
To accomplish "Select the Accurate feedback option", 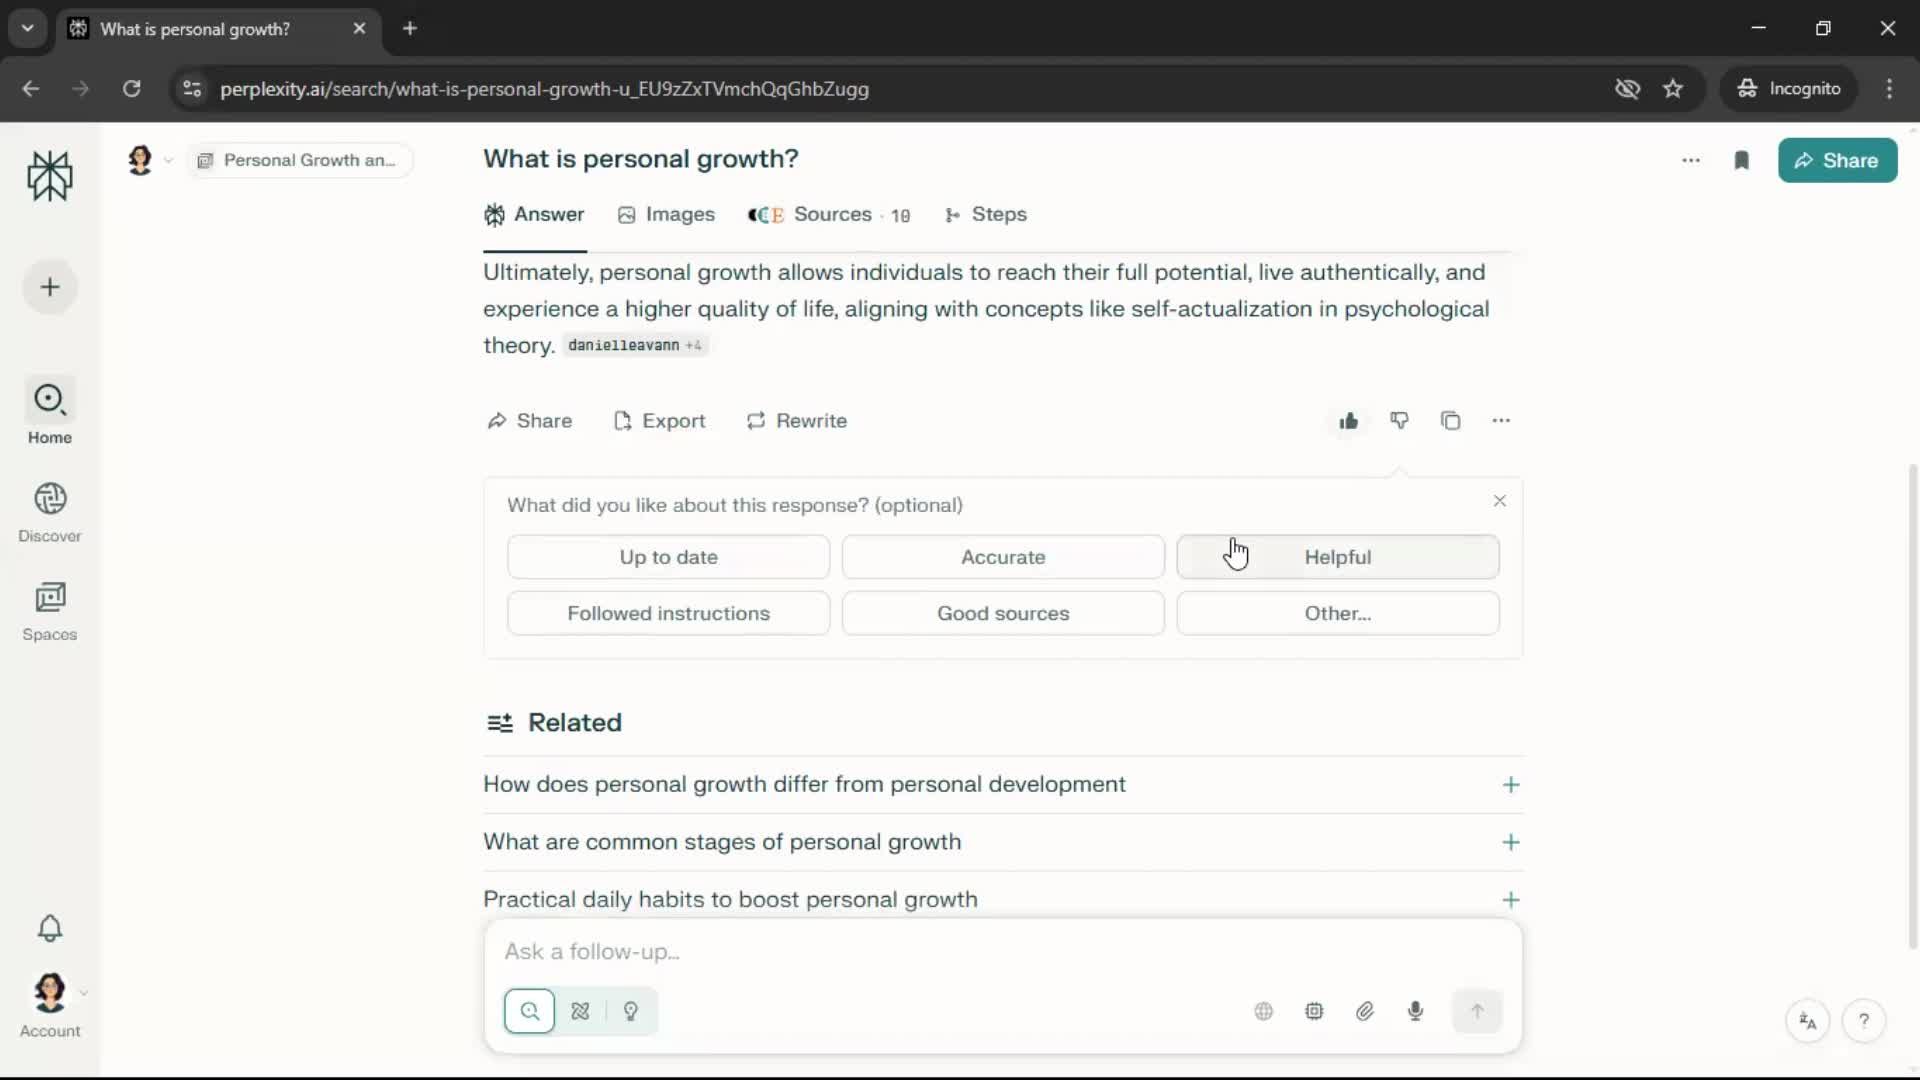I will [x=1003, y=557].
